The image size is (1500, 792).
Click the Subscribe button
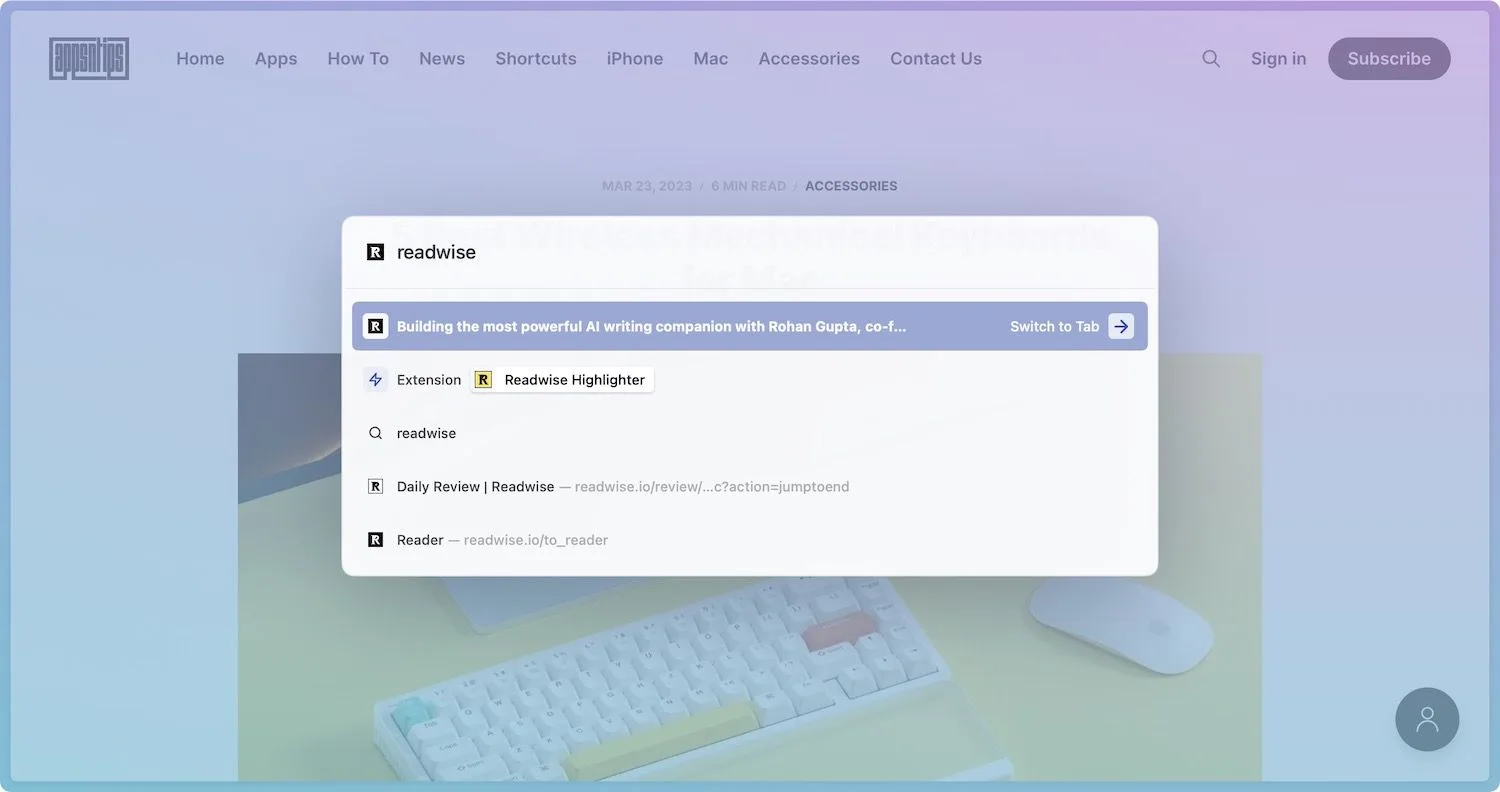(x=1389, y=59)
